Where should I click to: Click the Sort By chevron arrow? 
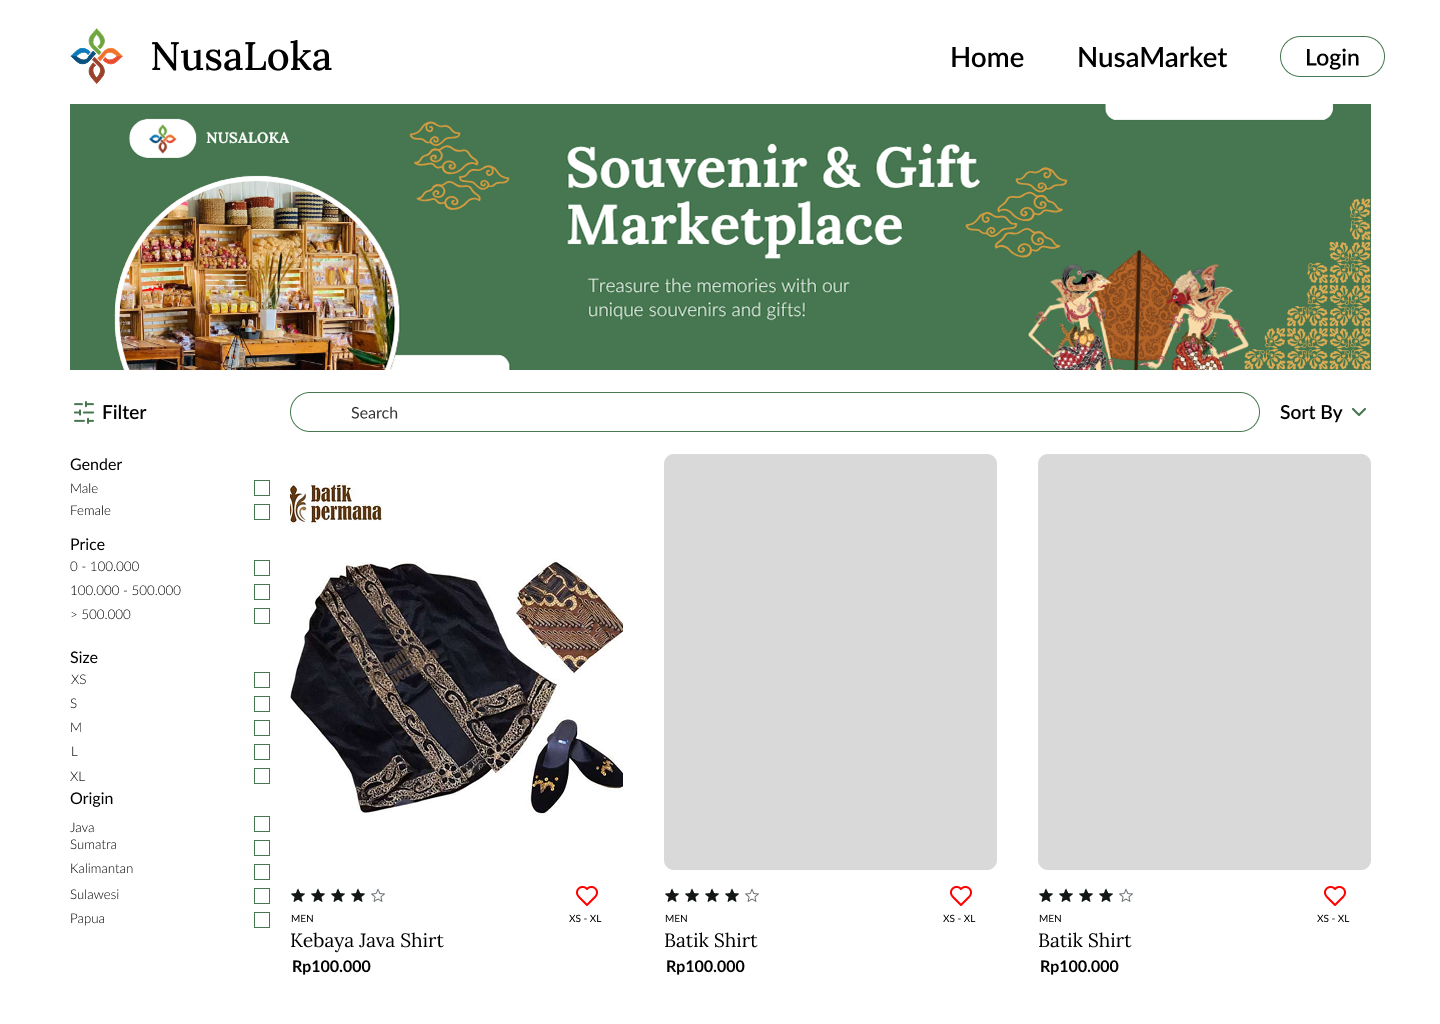(1359, 412)
